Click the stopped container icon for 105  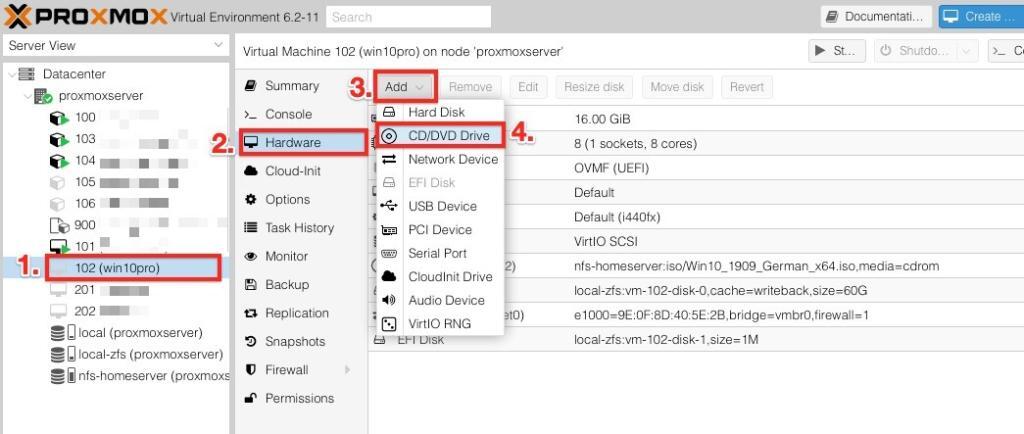59,182
